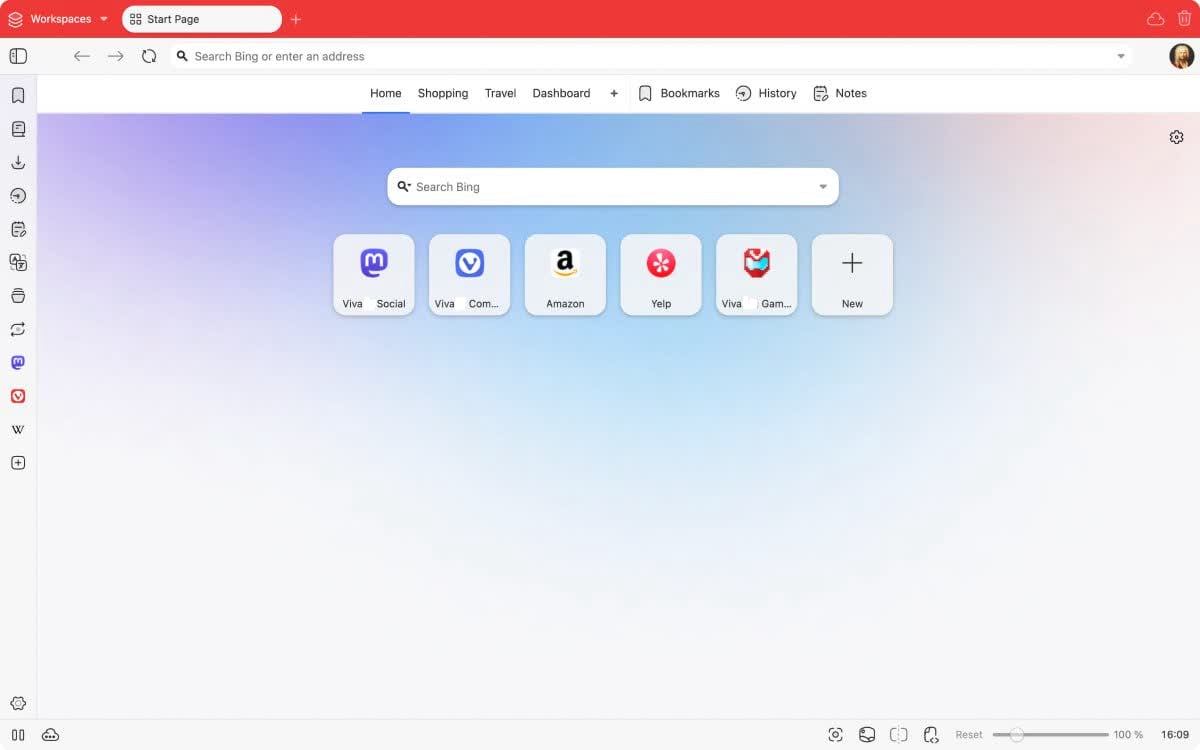Open the Mastodon web panel
Screen dimensions: 1200x750
(18, 363)
